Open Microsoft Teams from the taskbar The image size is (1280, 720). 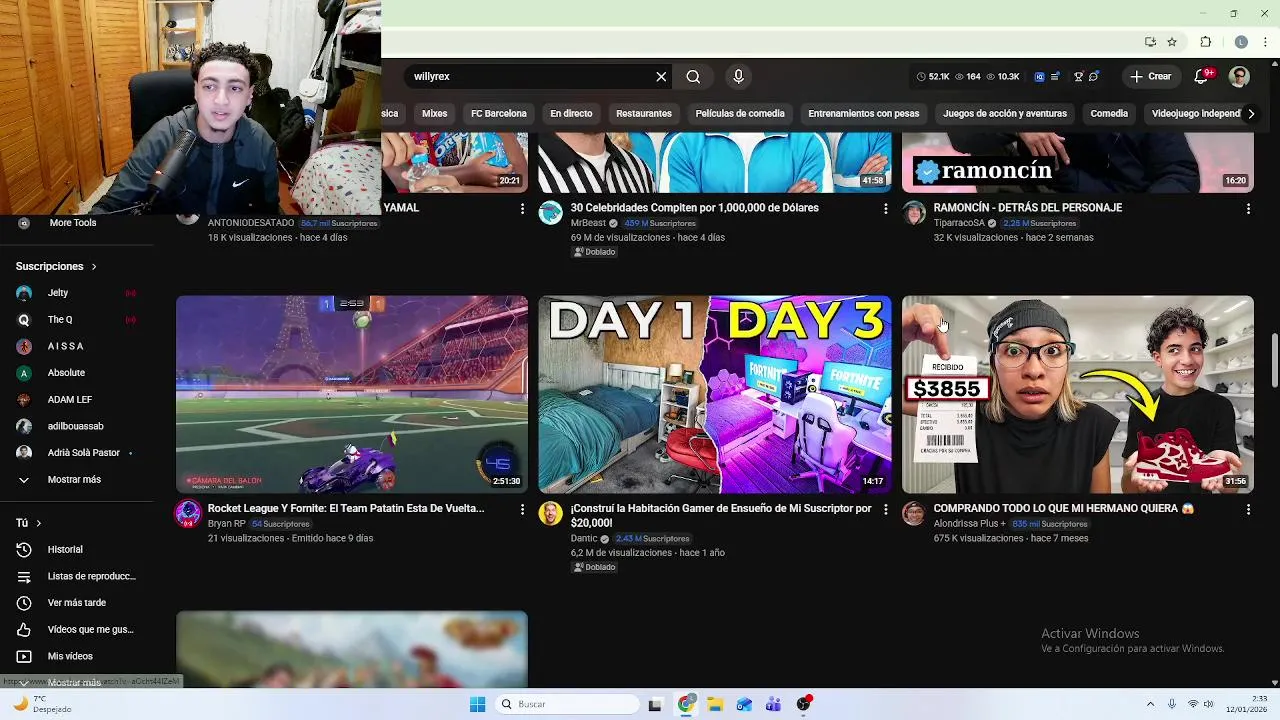(x=773, y=704)
